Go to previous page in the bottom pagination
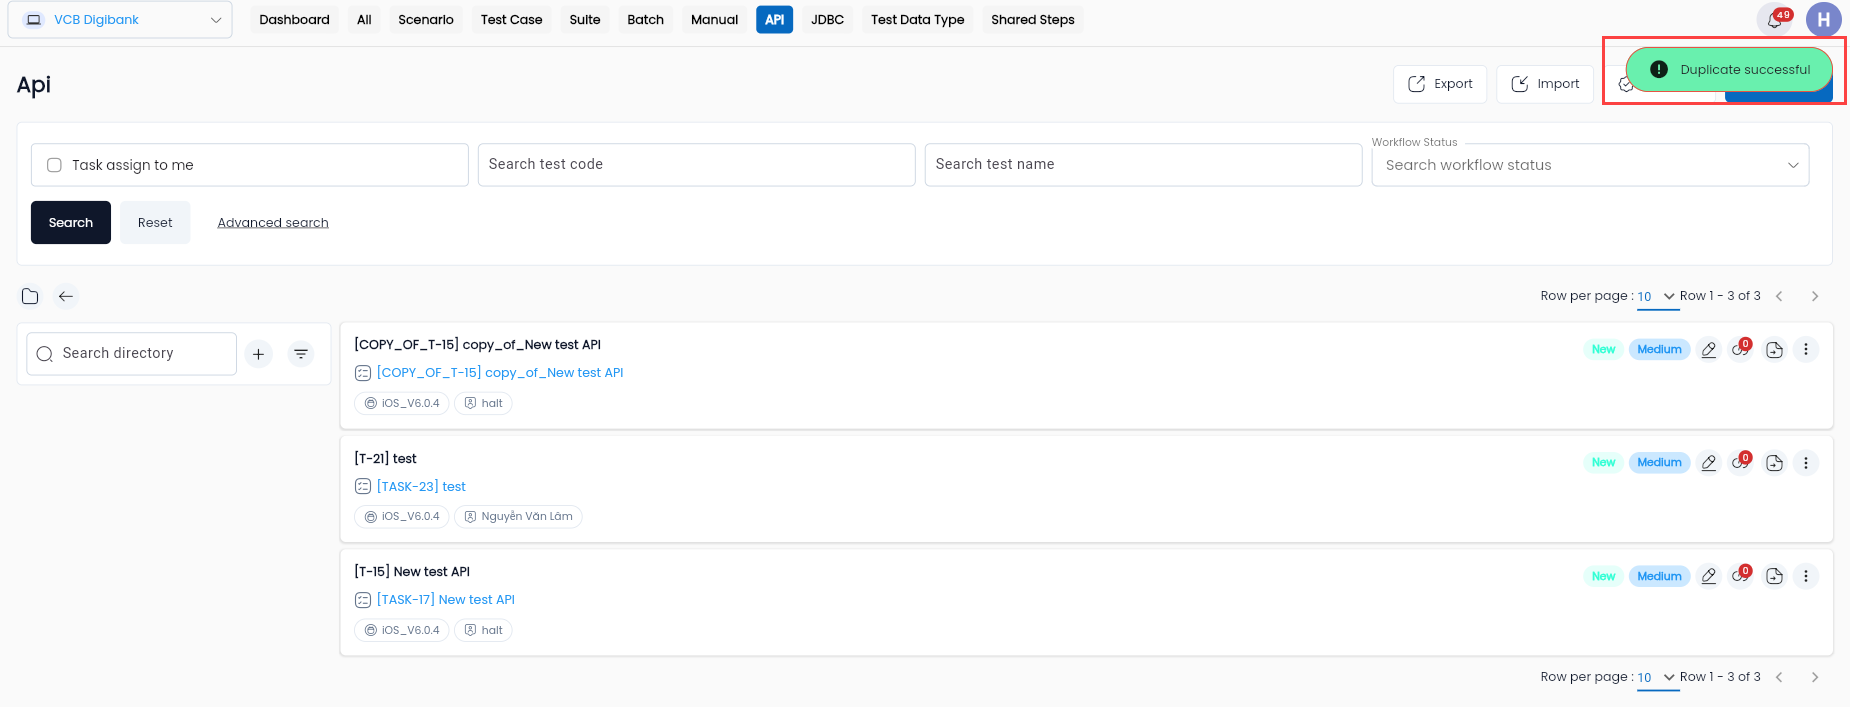 pos(1779,677)
